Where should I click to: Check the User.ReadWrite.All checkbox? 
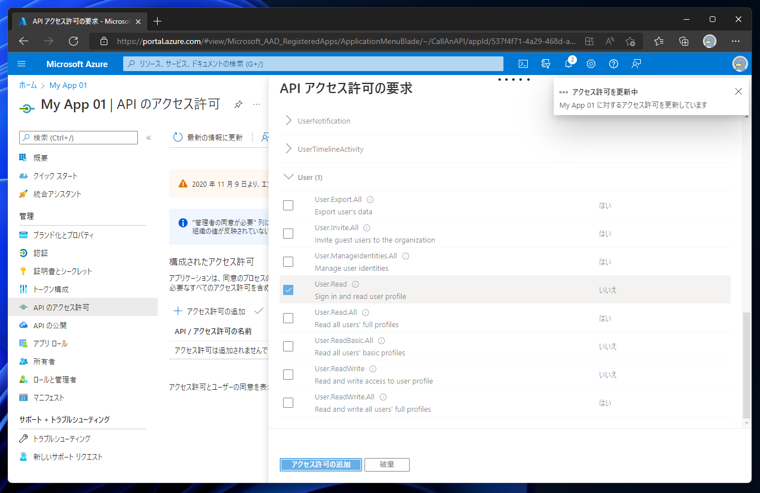[288, 402]
